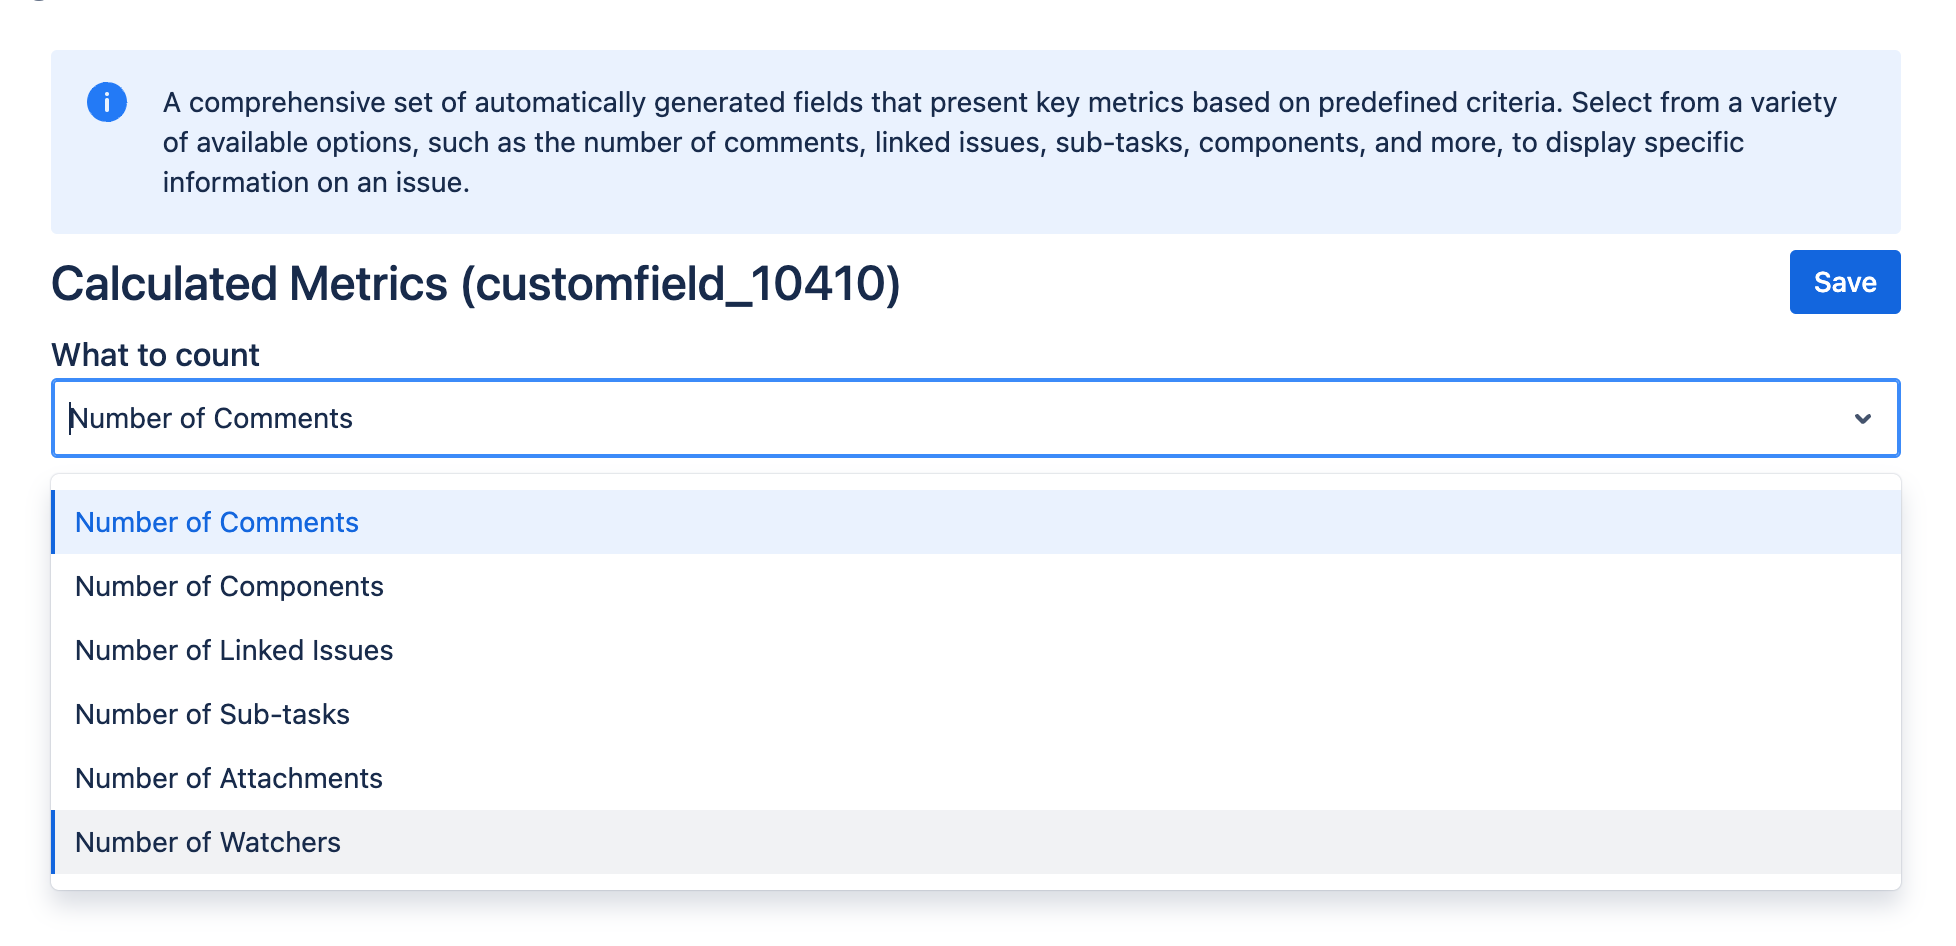Viewport: 1956px width, 946px height.
Task: Click the dropdown chevron arrow icon
Action: tap(1862, 419)
